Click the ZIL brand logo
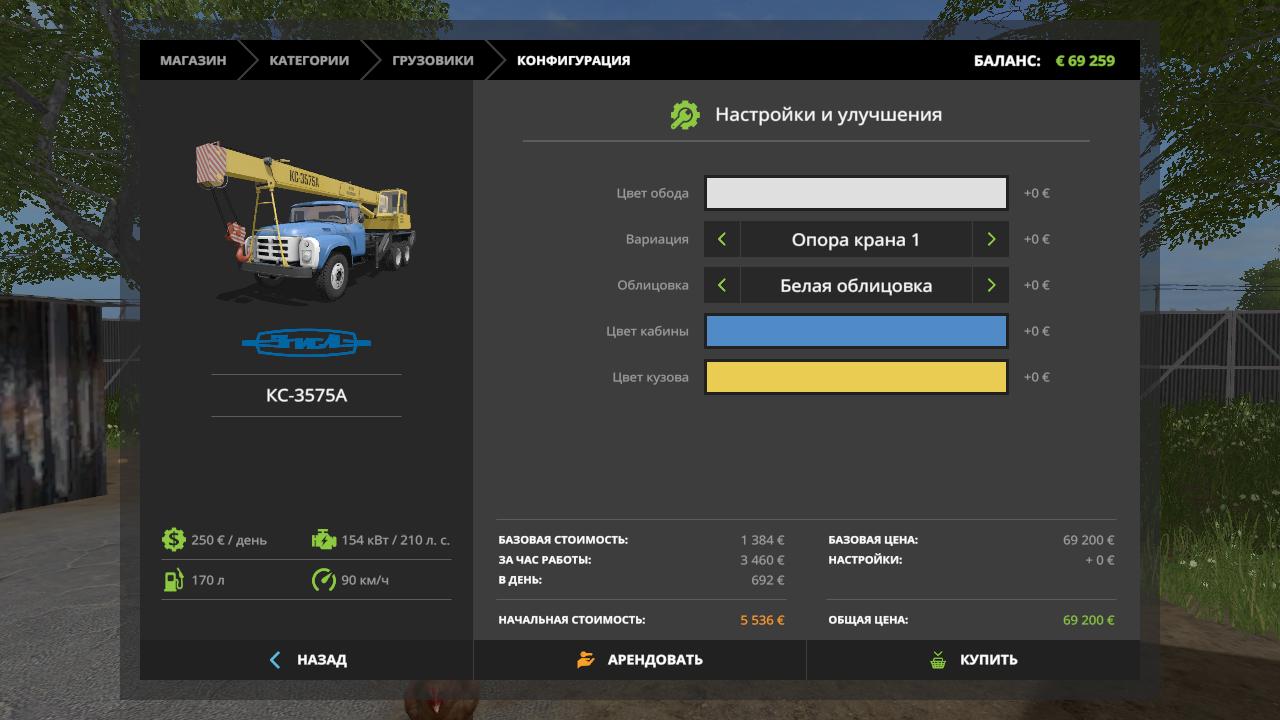This screenshot has width=1280, height=720. pos(306,343)
